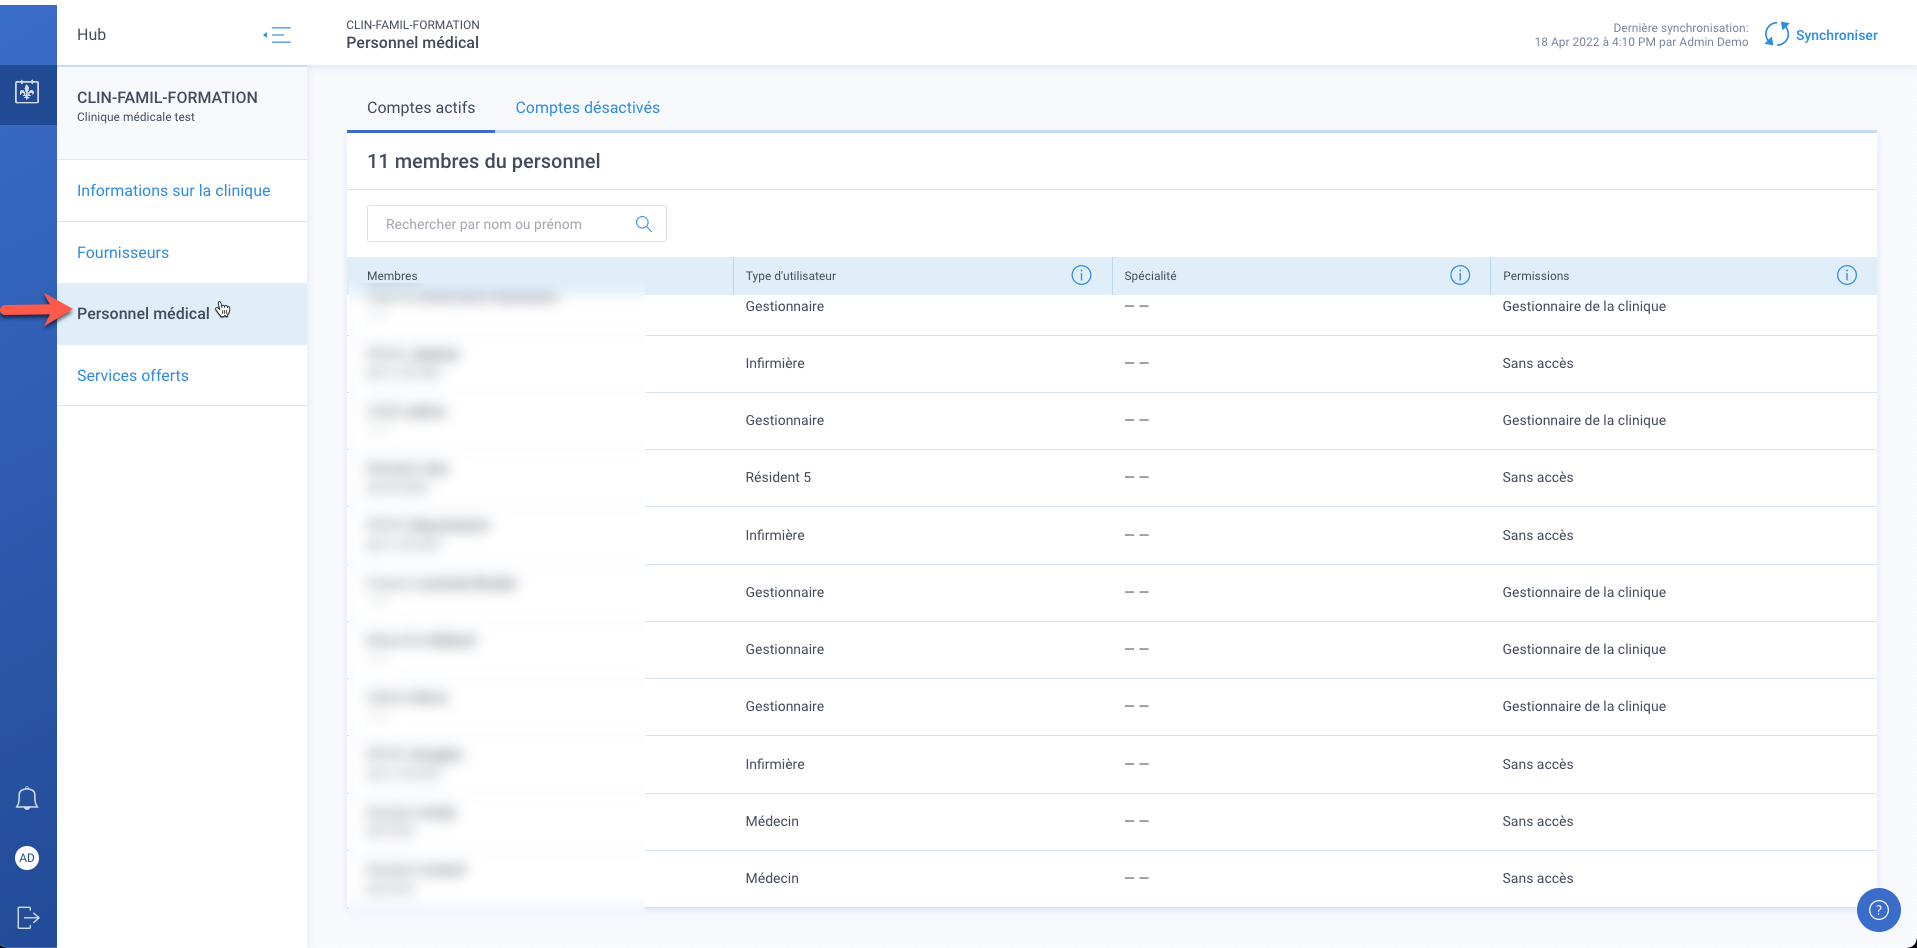1917x948 pixels.
Task: Open Informations sur la clinique
Action: pos(174,191)
